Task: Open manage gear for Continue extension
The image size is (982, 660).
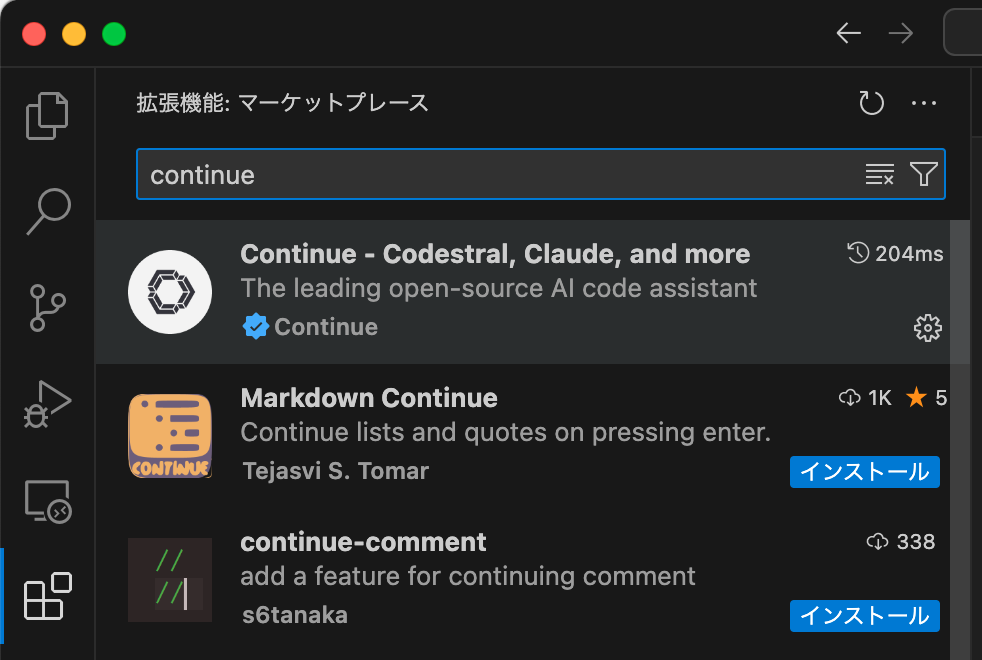Action: (x=927, y=328)
